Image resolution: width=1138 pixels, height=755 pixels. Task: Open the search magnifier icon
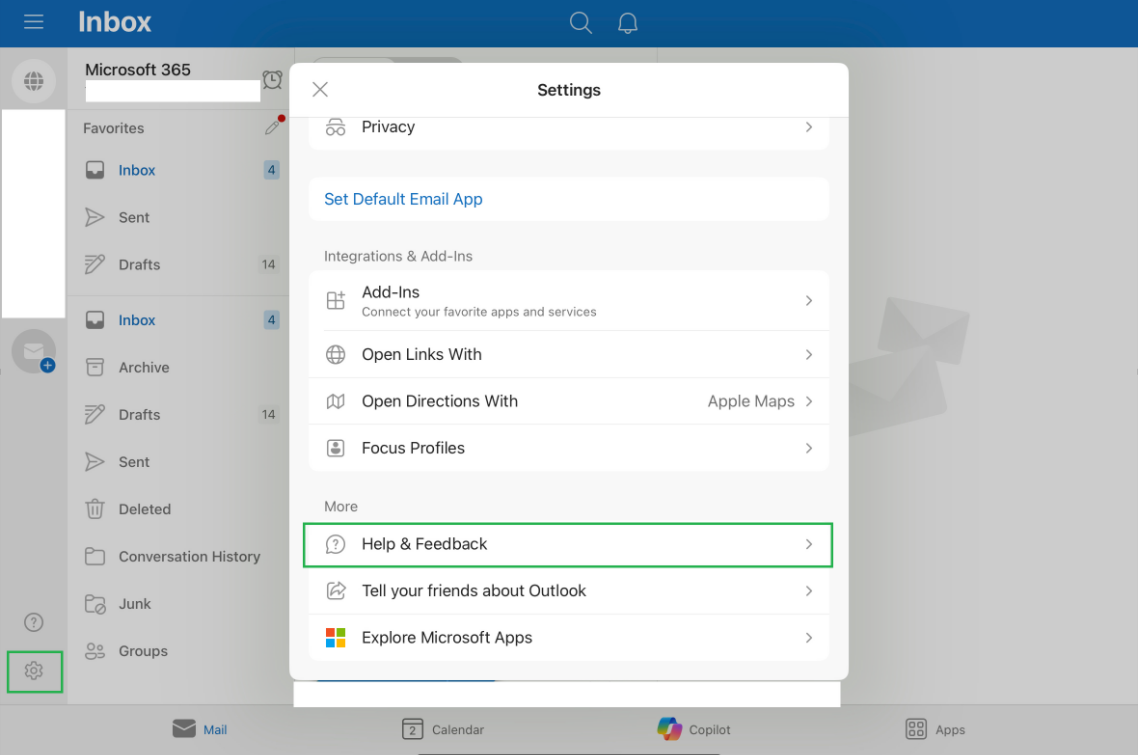[x=580, y=22]
